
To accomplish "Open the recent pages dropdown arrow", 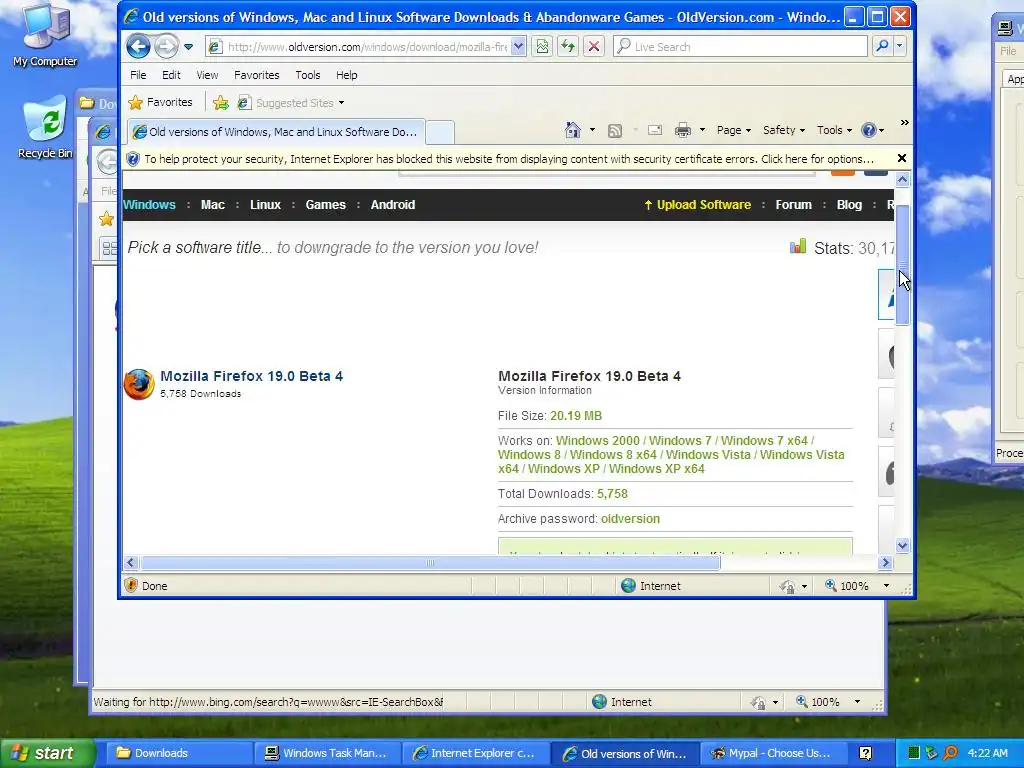I will (x=189, y=47).
